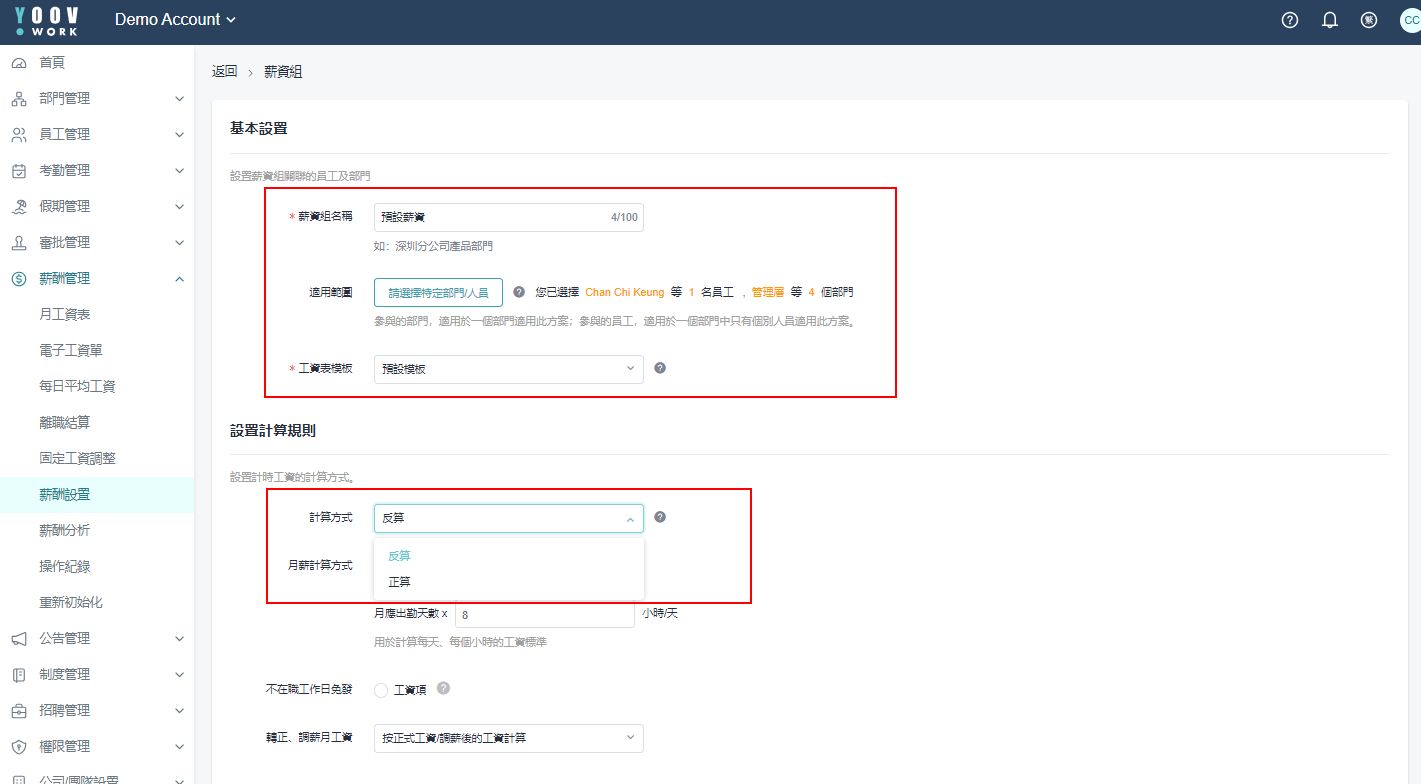Open the 工資表模板 dropdown
1421x784 pixels.
click(508, 369)
